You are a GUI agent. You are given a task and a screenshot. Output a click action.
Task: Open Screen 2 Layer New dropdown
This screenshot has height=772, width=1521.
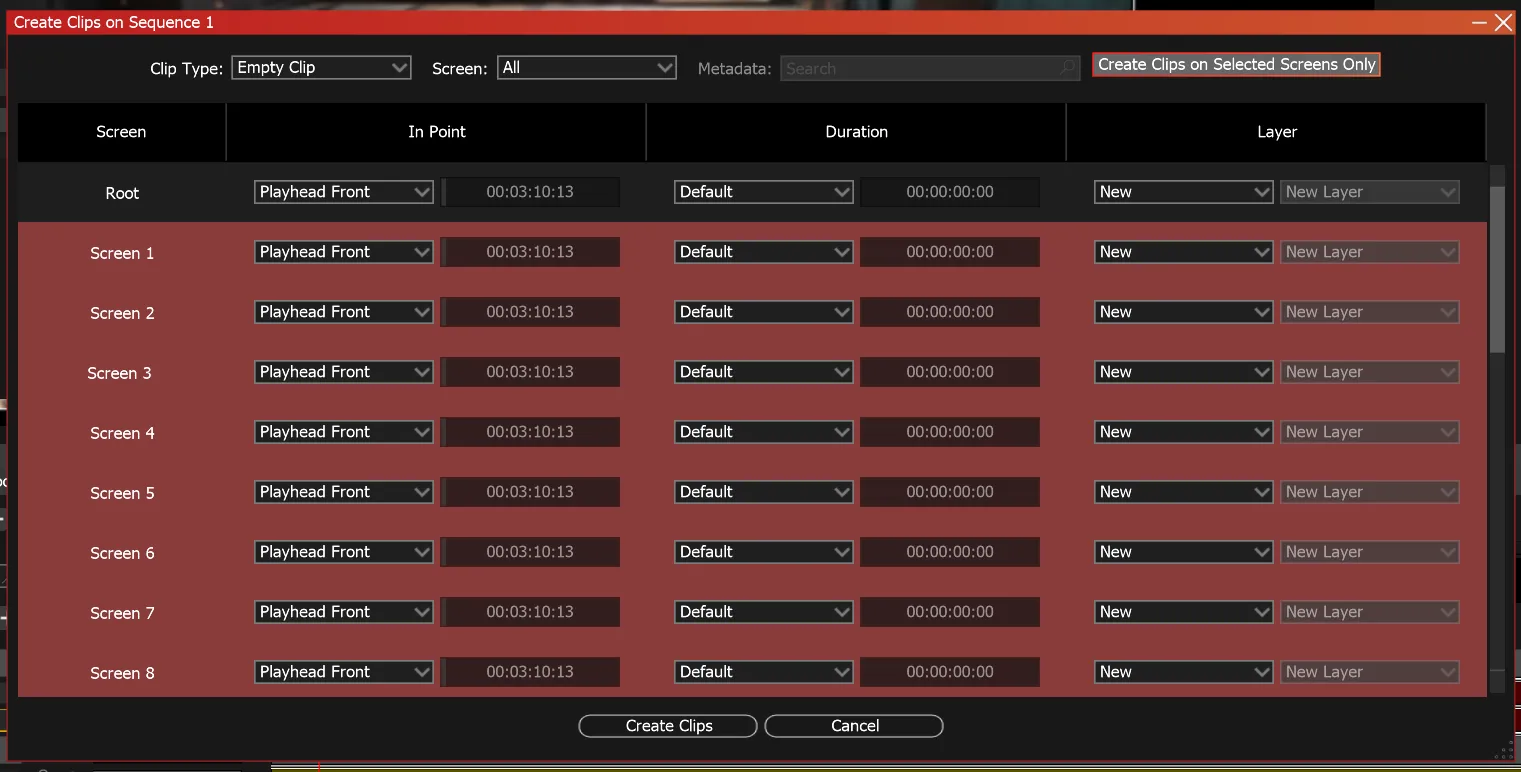[x=1183, y=312]
